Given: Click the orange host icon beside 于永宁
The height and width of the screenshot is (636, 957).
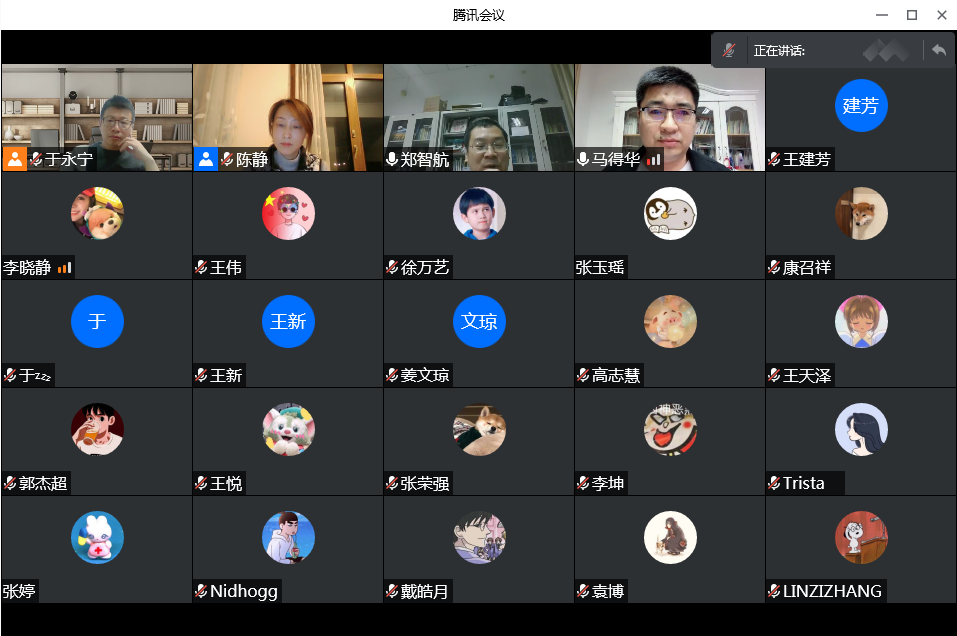Looking at the screenshot, I should point(14,159).
